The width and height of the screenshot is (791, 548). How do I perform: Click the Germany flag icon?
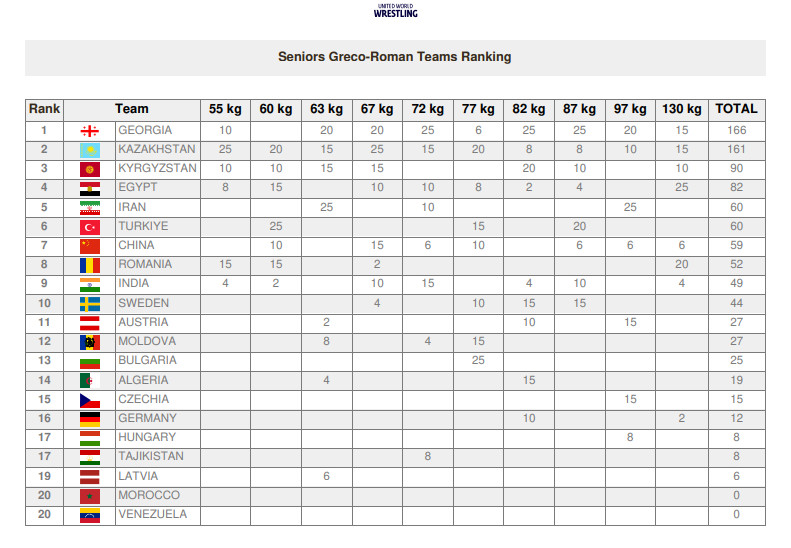(90, 419)
